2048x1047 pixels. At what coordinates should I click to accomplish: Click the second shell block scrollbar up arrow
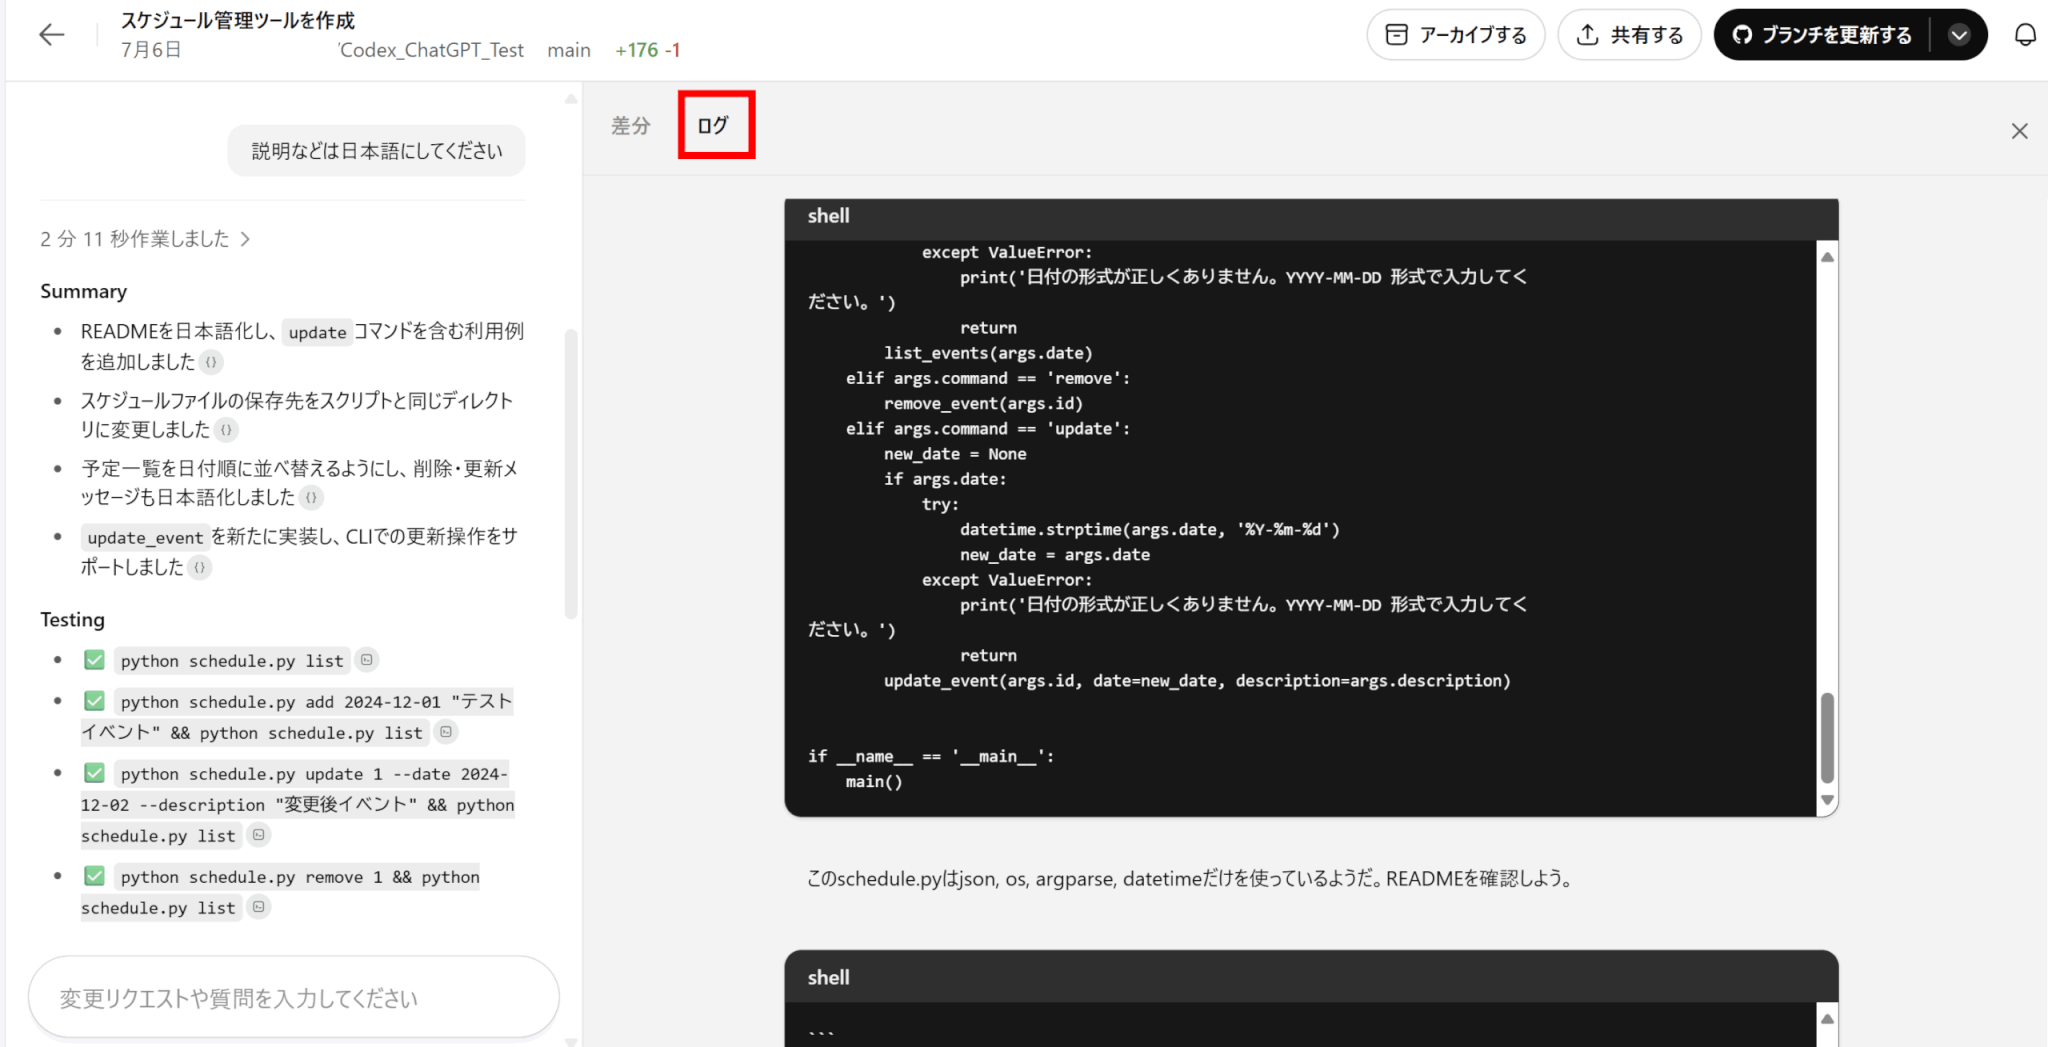tap(1827, 1019)
